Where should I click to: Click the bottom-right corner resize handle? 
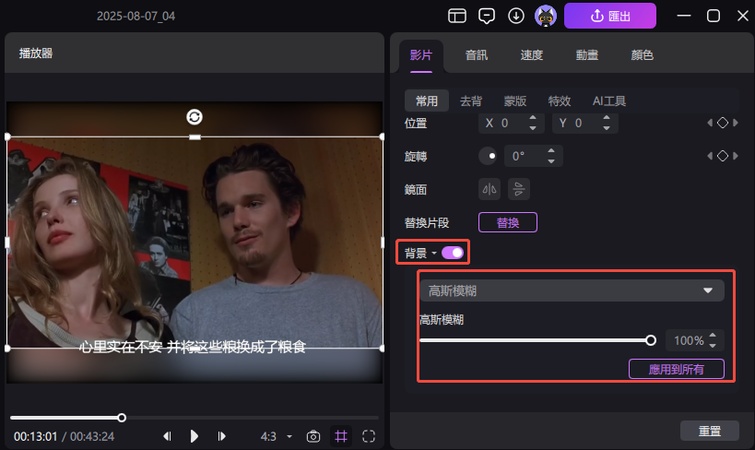pos(382,348)
